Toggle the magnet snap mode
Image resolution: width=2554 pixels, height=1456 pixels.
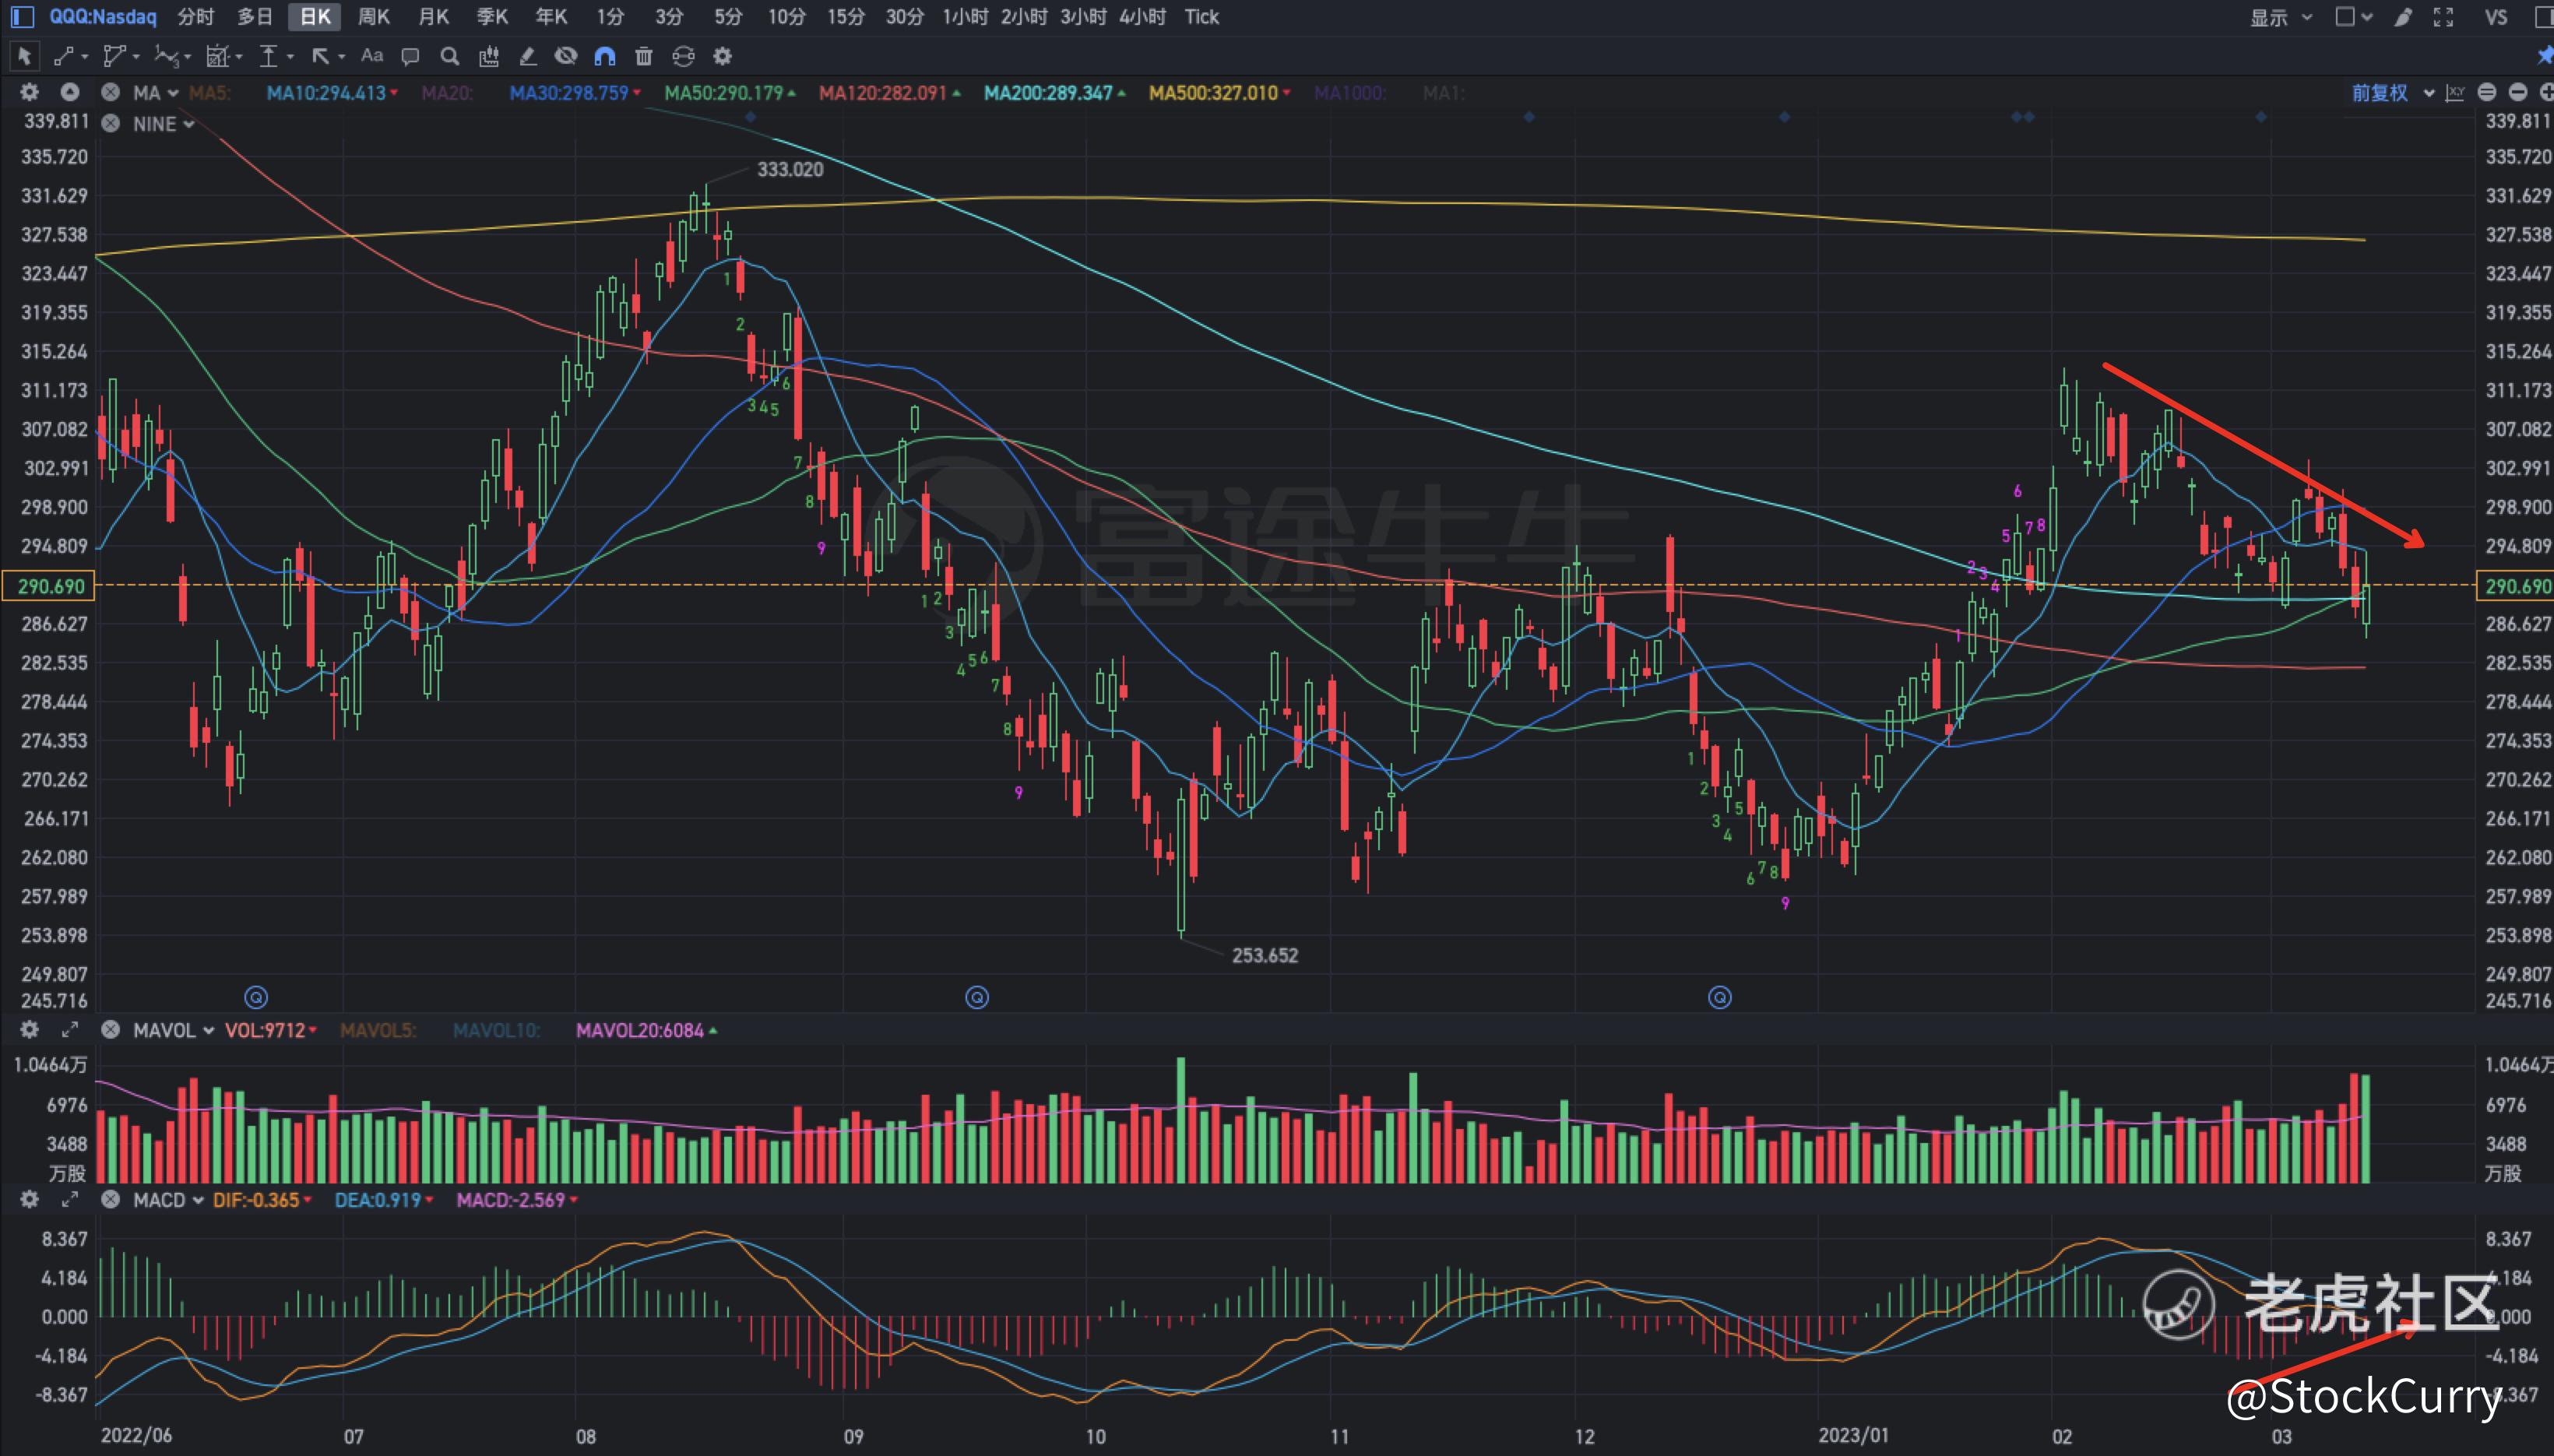click(605, 57)
